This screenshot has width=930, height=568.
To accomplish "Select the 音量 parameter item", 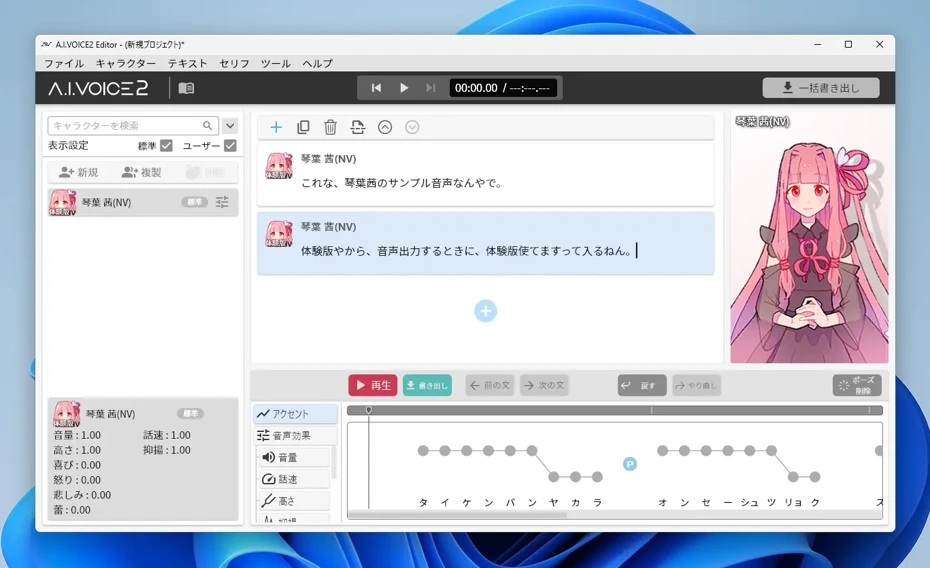I will (x=294, y=457).
